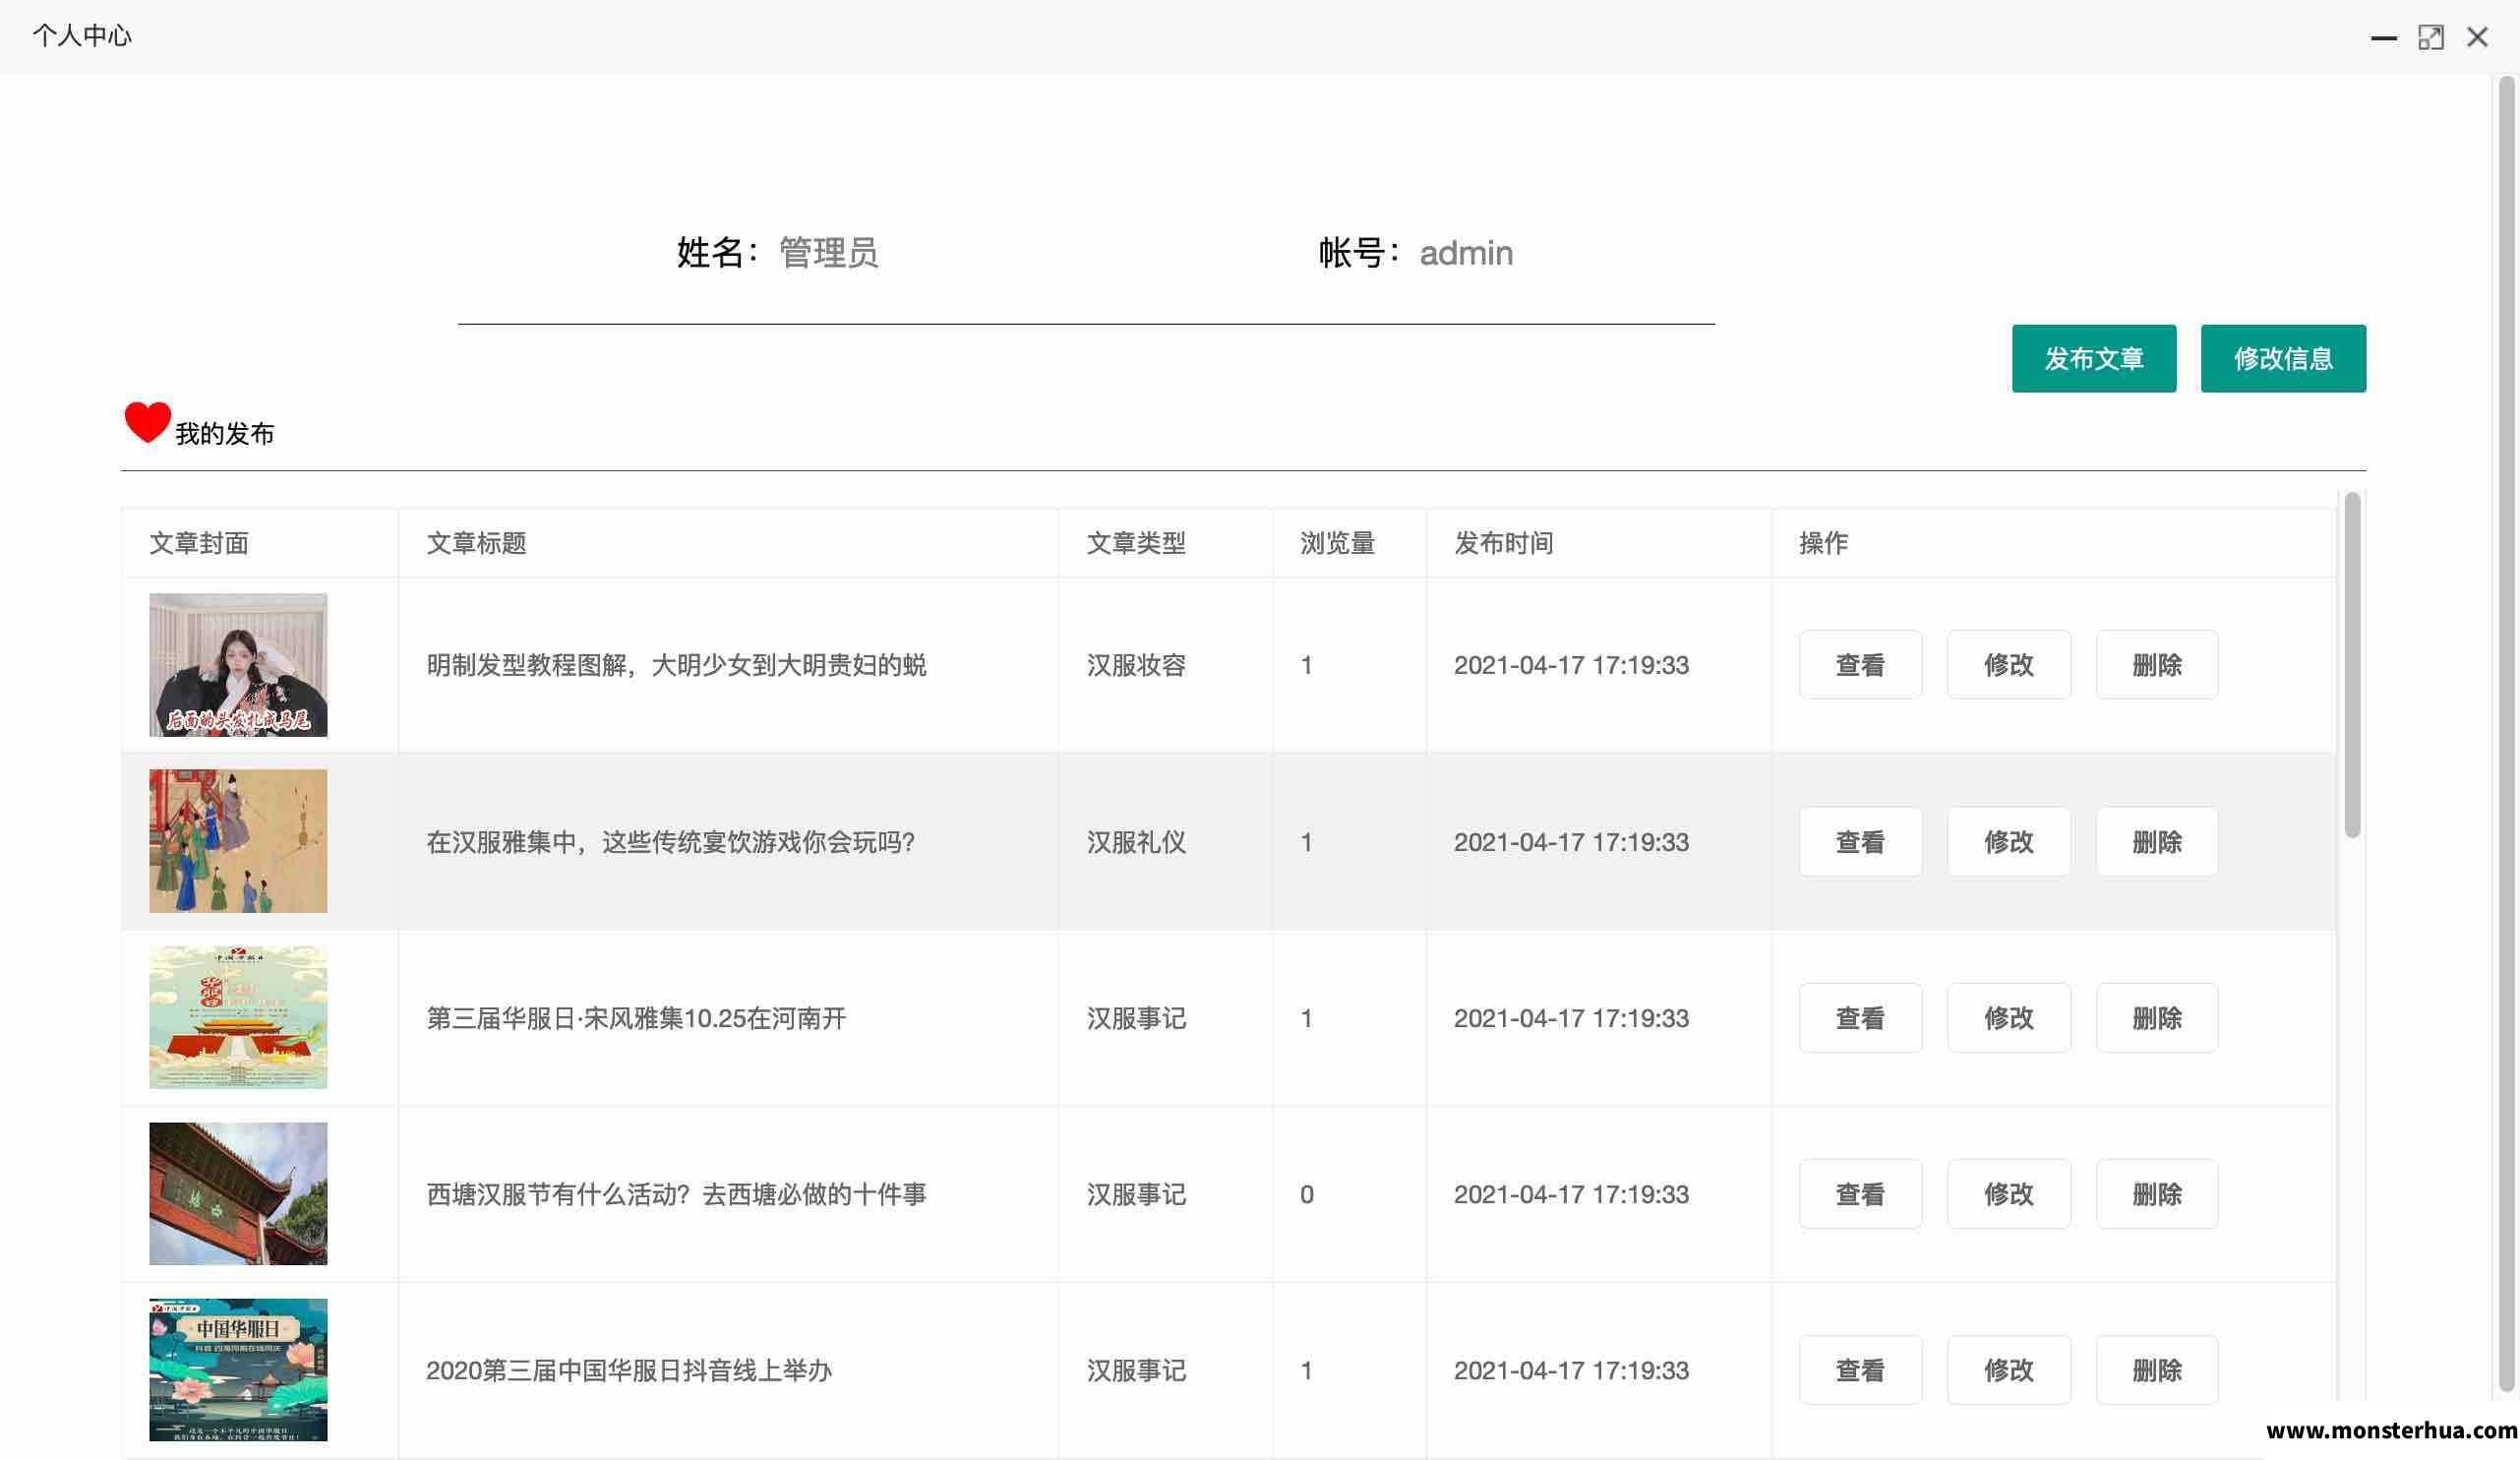Select the title 第三届华服日·宋风雅集10.25在河南开

click(x=636, y=1017)
